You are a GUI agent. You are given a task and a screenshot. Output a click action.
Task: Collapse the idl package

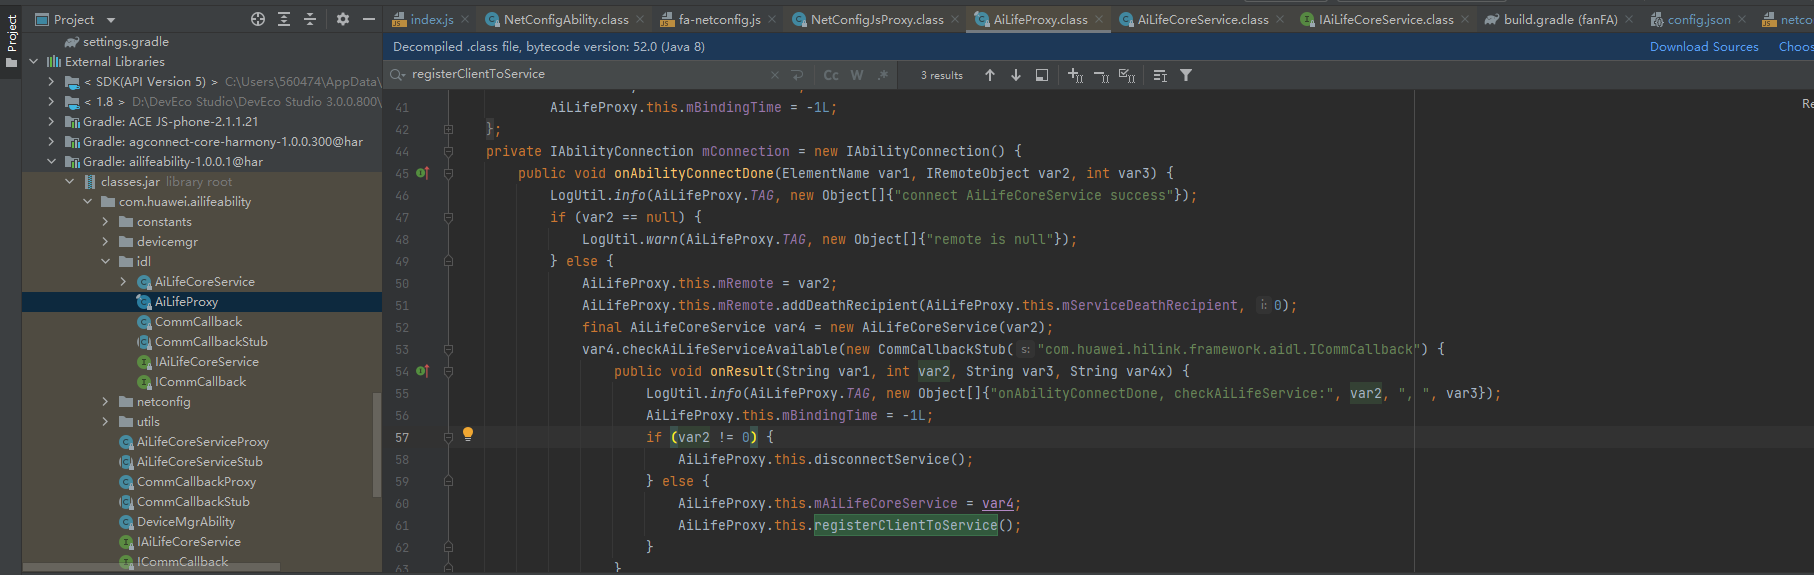click(x=106, y=261)
